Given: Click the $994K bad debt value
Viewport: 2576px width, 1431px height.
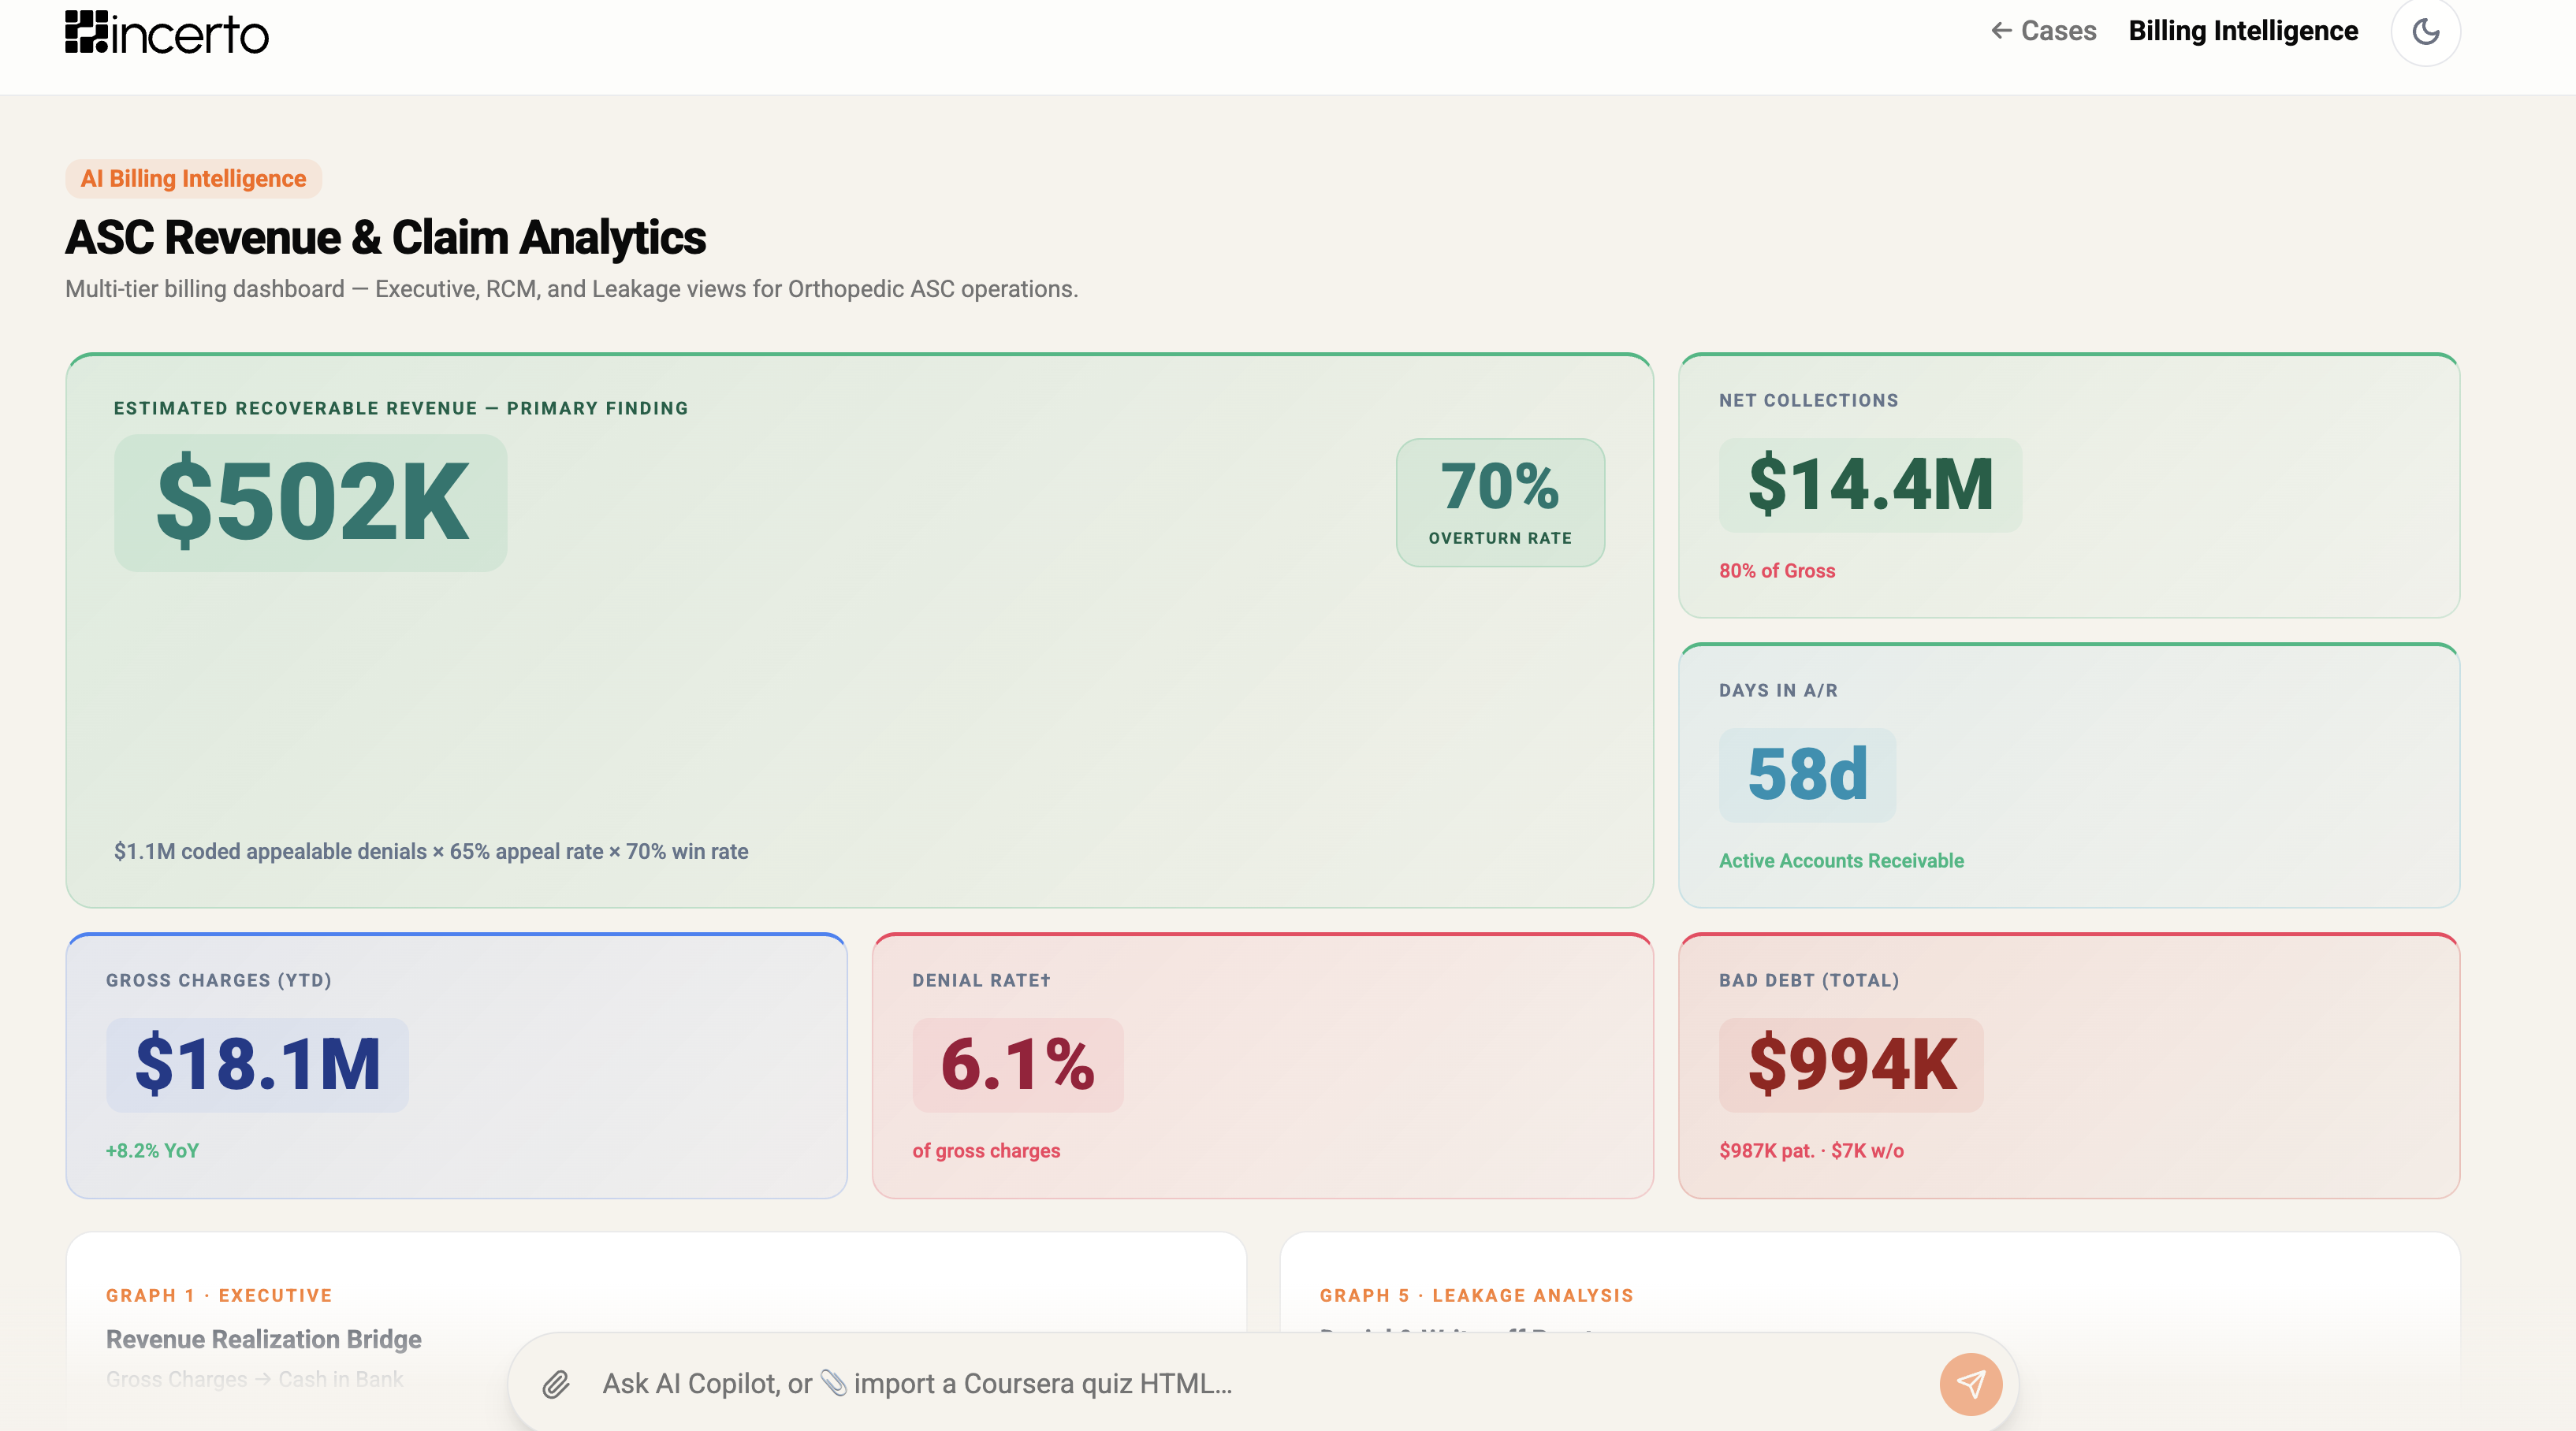Looking at the screenshot, I should 1851,1065.
